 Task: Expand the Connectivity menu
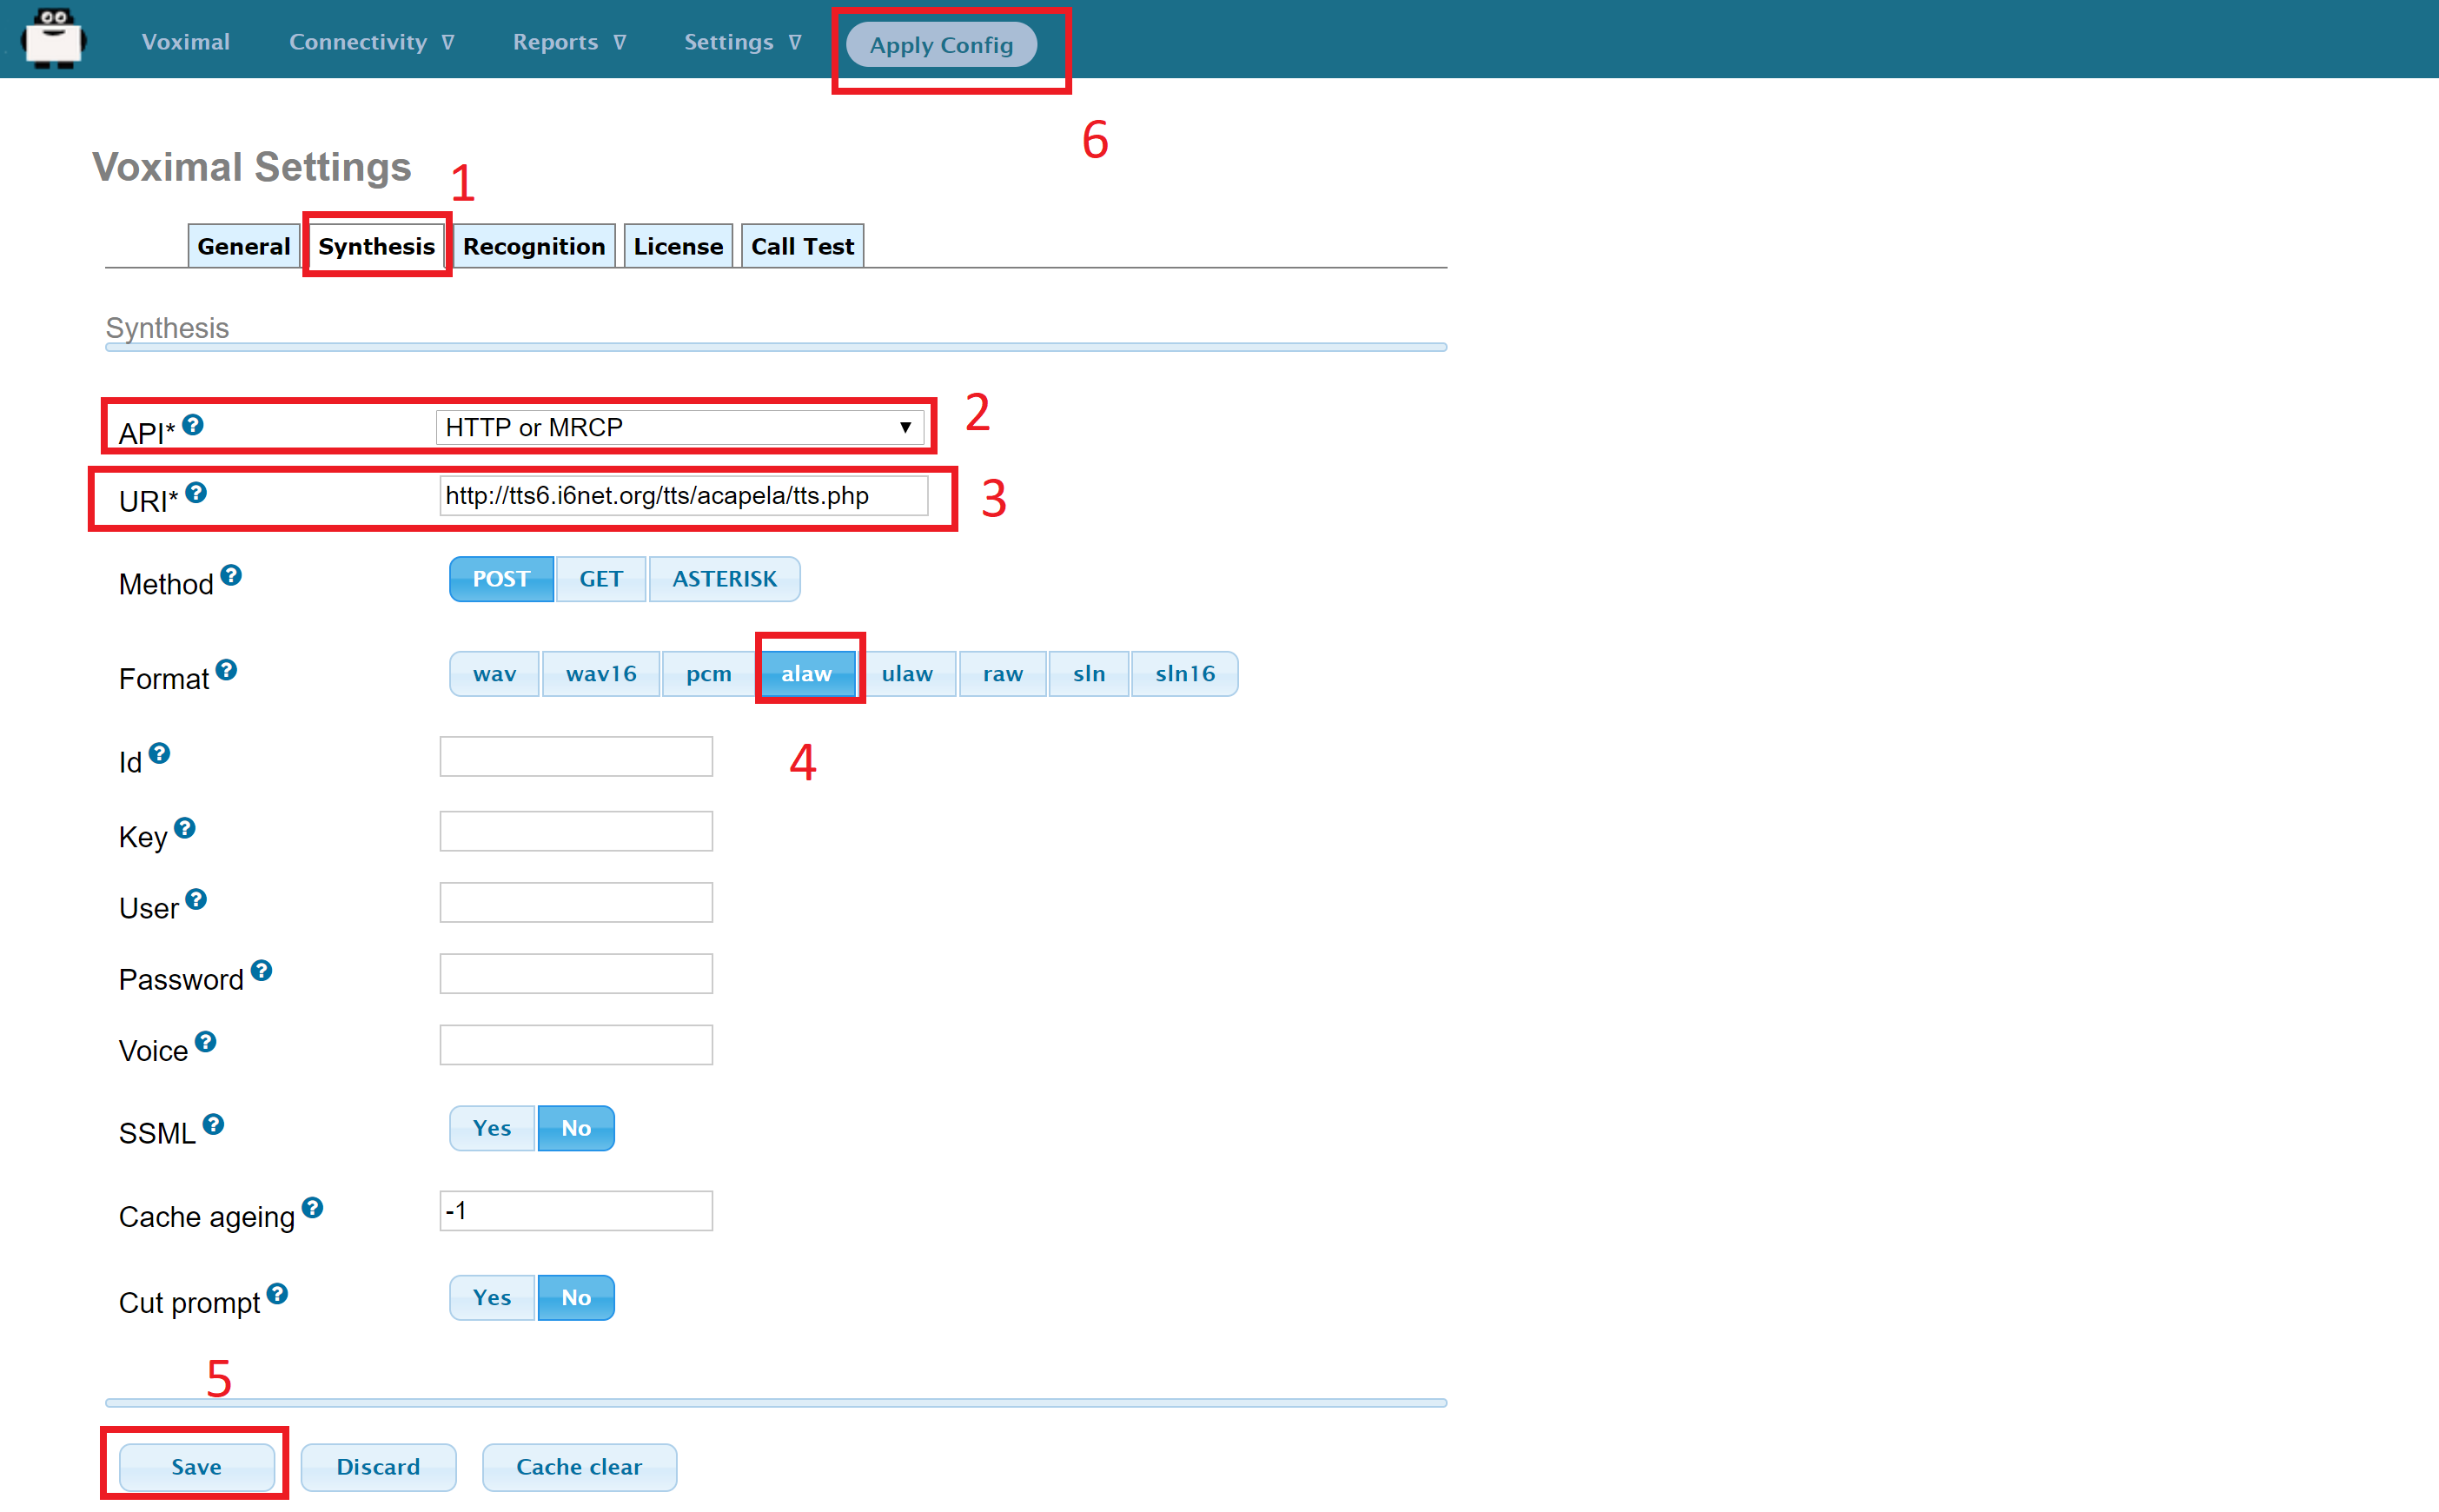(371, 42)
